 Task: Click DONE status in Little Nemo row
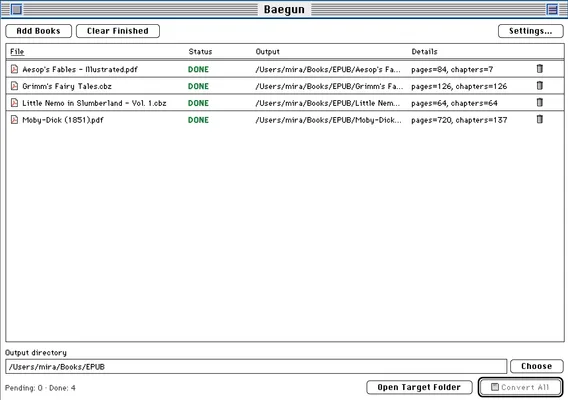point(198,103)
